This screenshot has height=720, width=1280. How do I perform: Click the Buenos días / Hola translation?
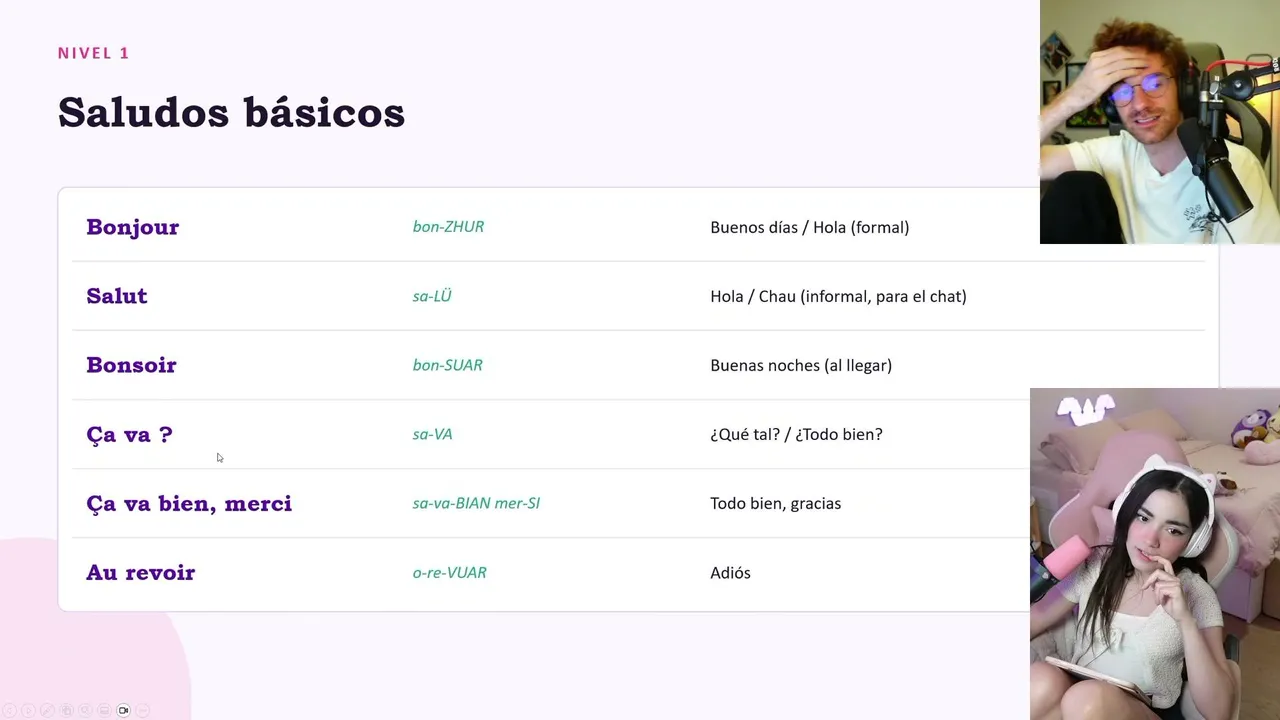(809, 227)
